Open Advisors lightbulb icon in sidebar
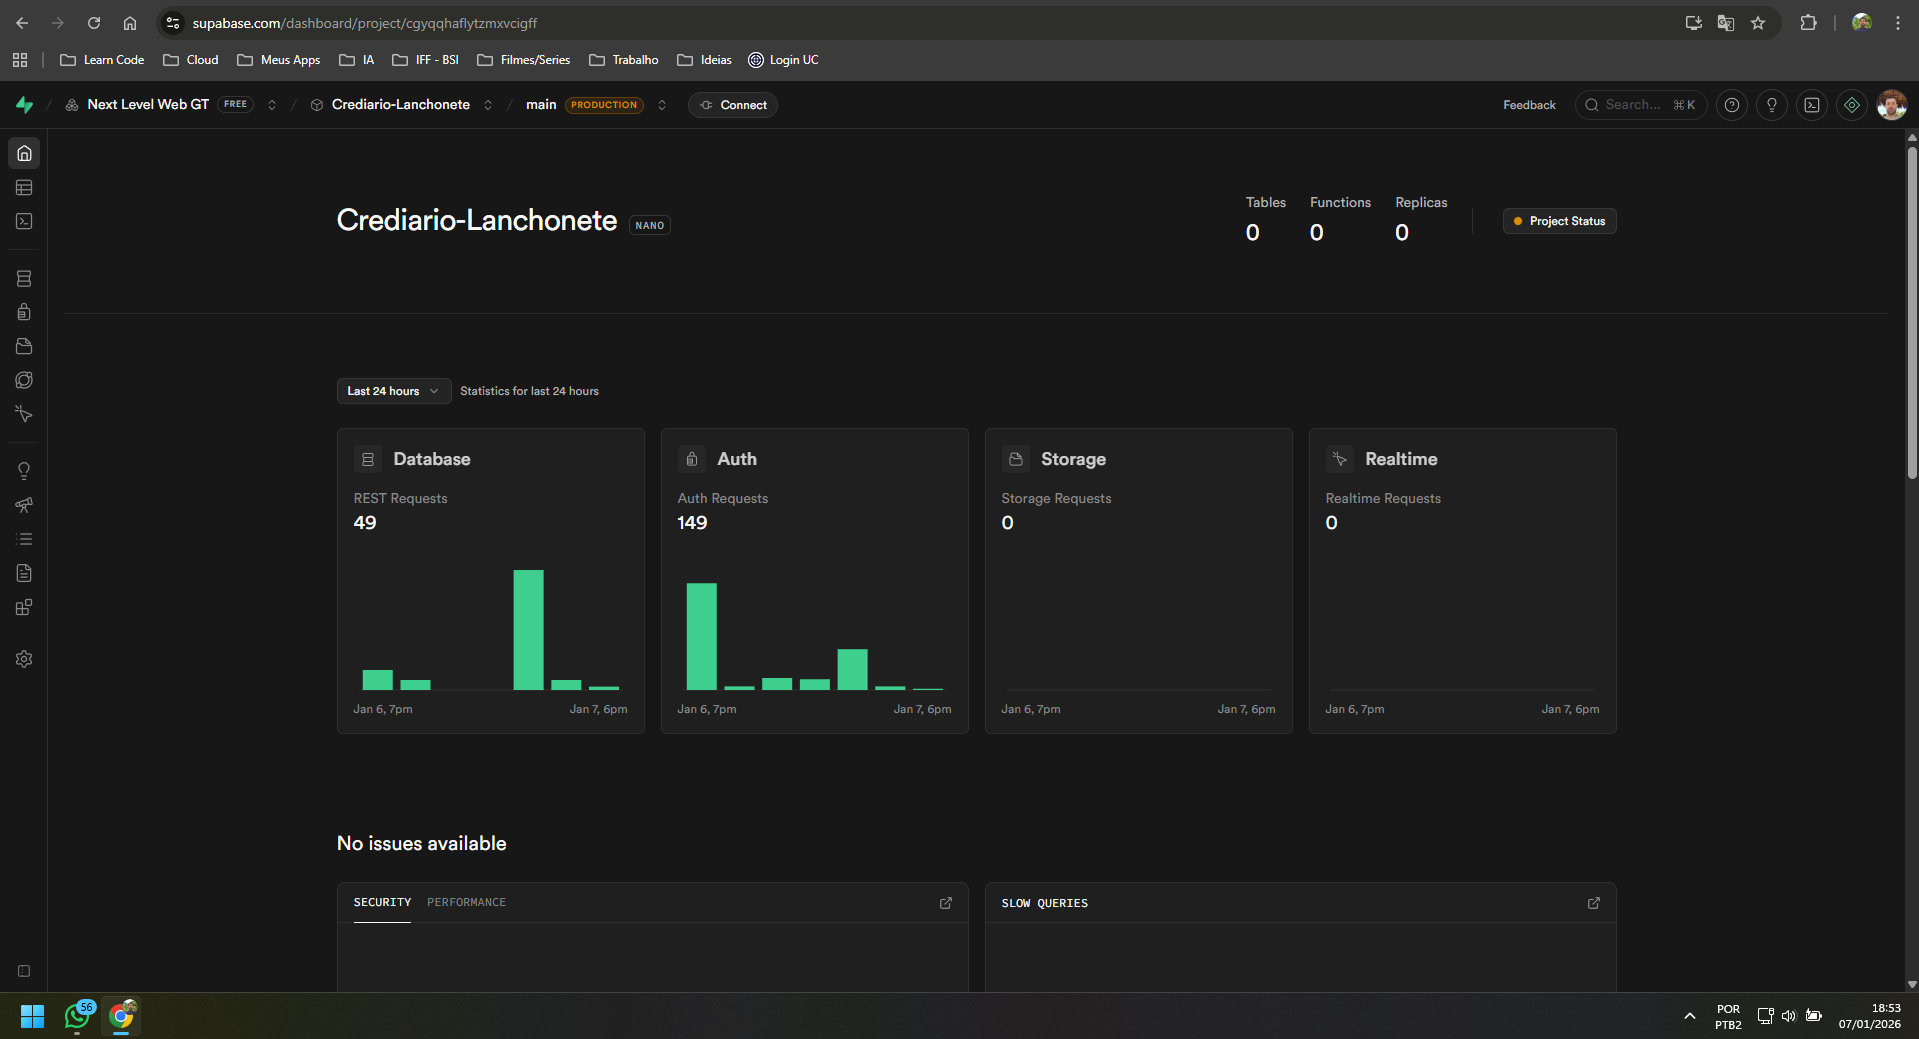The image size is (1919, 1039). pyautogui.click(x=24, y=471)
